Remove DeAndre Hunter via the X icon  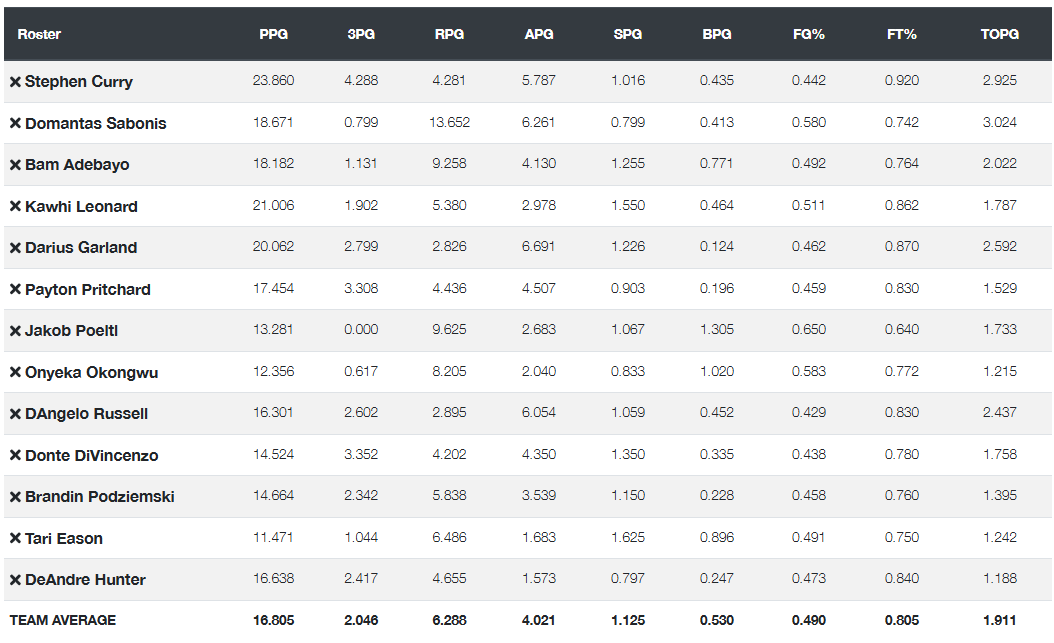(15, 580)
